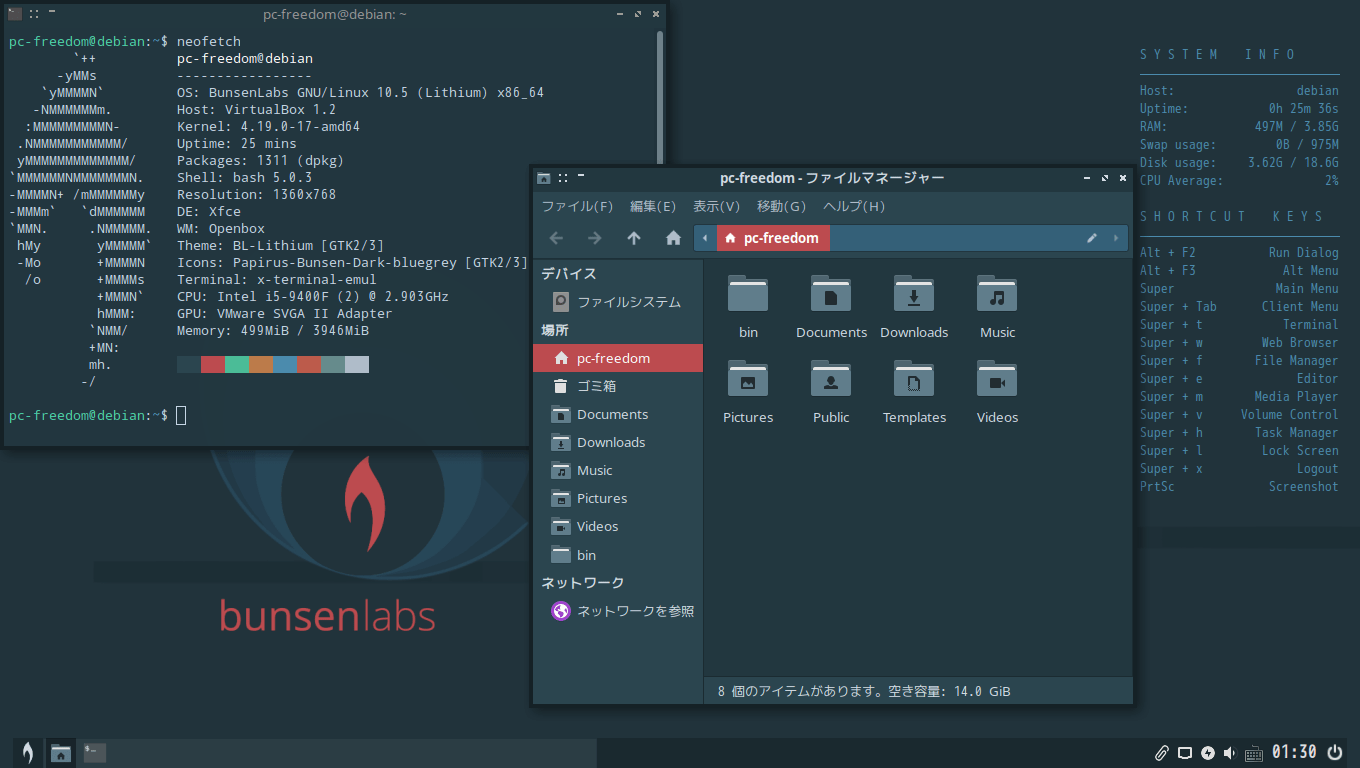Select ゴミ箱 (Trash) in the sidebar
This screenshot has height=768, width=1360.
[596, 386]
